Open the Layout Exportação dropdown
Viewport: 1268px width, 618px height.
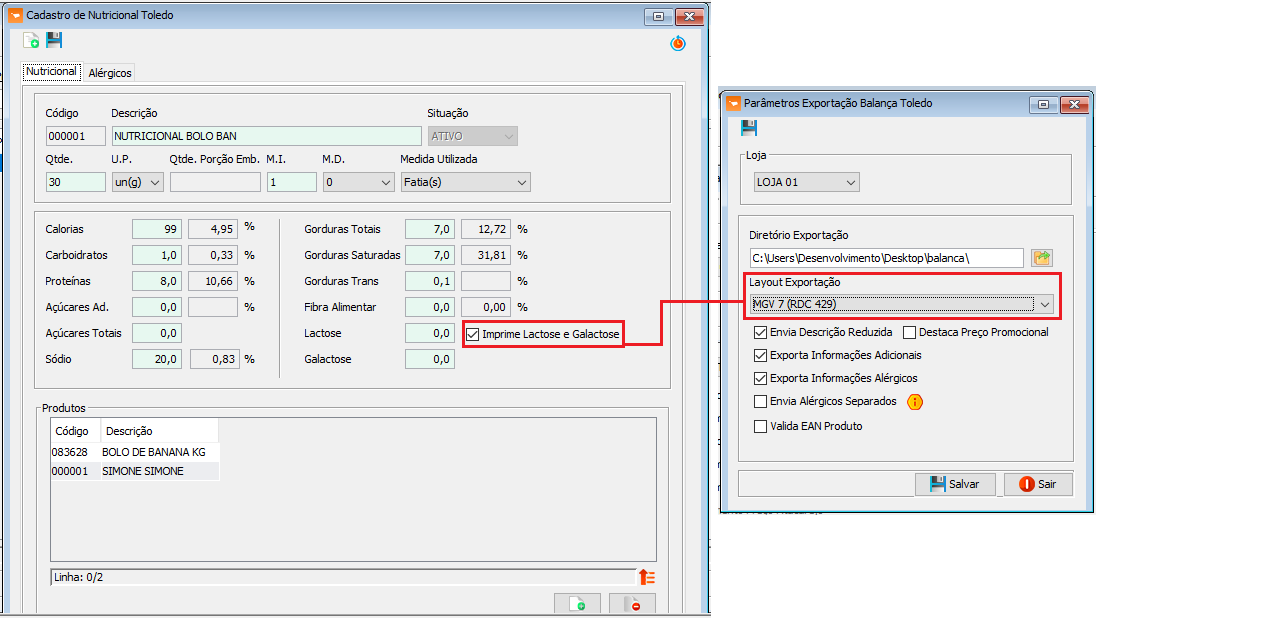click(x=1045, y=304)
